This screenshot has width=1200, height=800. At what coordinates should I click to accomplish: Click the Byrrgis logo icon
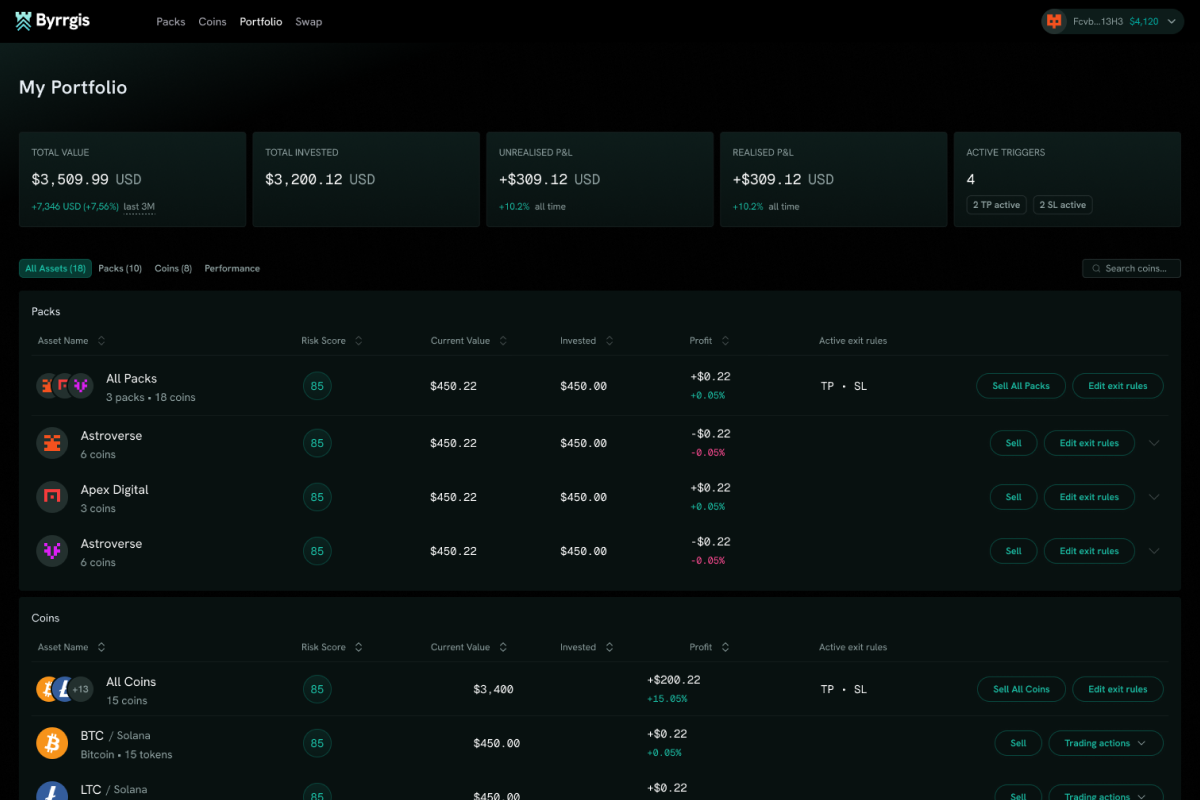pos(24,21)
